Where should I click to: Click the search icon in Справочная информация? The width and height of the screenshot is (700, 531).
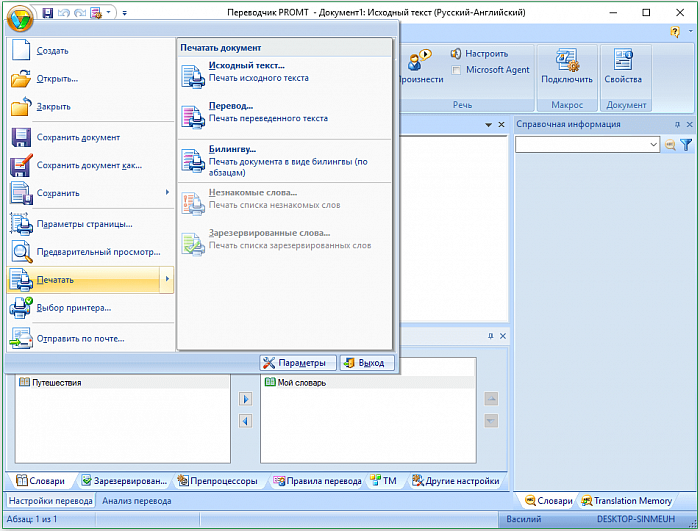point(671,144)
